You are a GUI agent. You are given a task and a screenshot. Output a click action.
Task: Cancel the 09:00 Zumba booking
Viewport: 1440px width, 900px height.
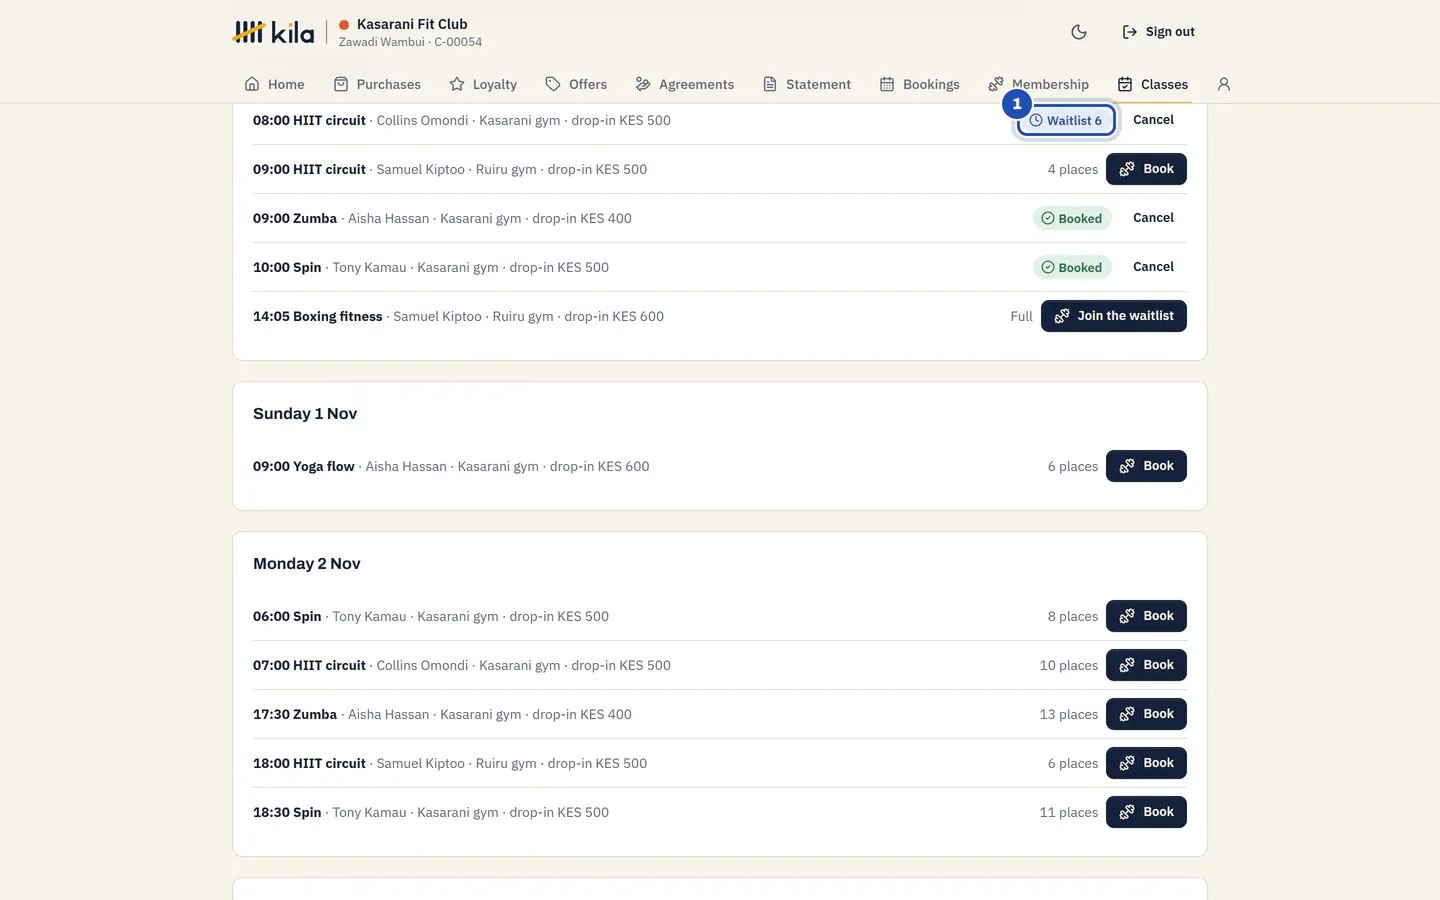pyautogui.click(x=1153, y=218)
